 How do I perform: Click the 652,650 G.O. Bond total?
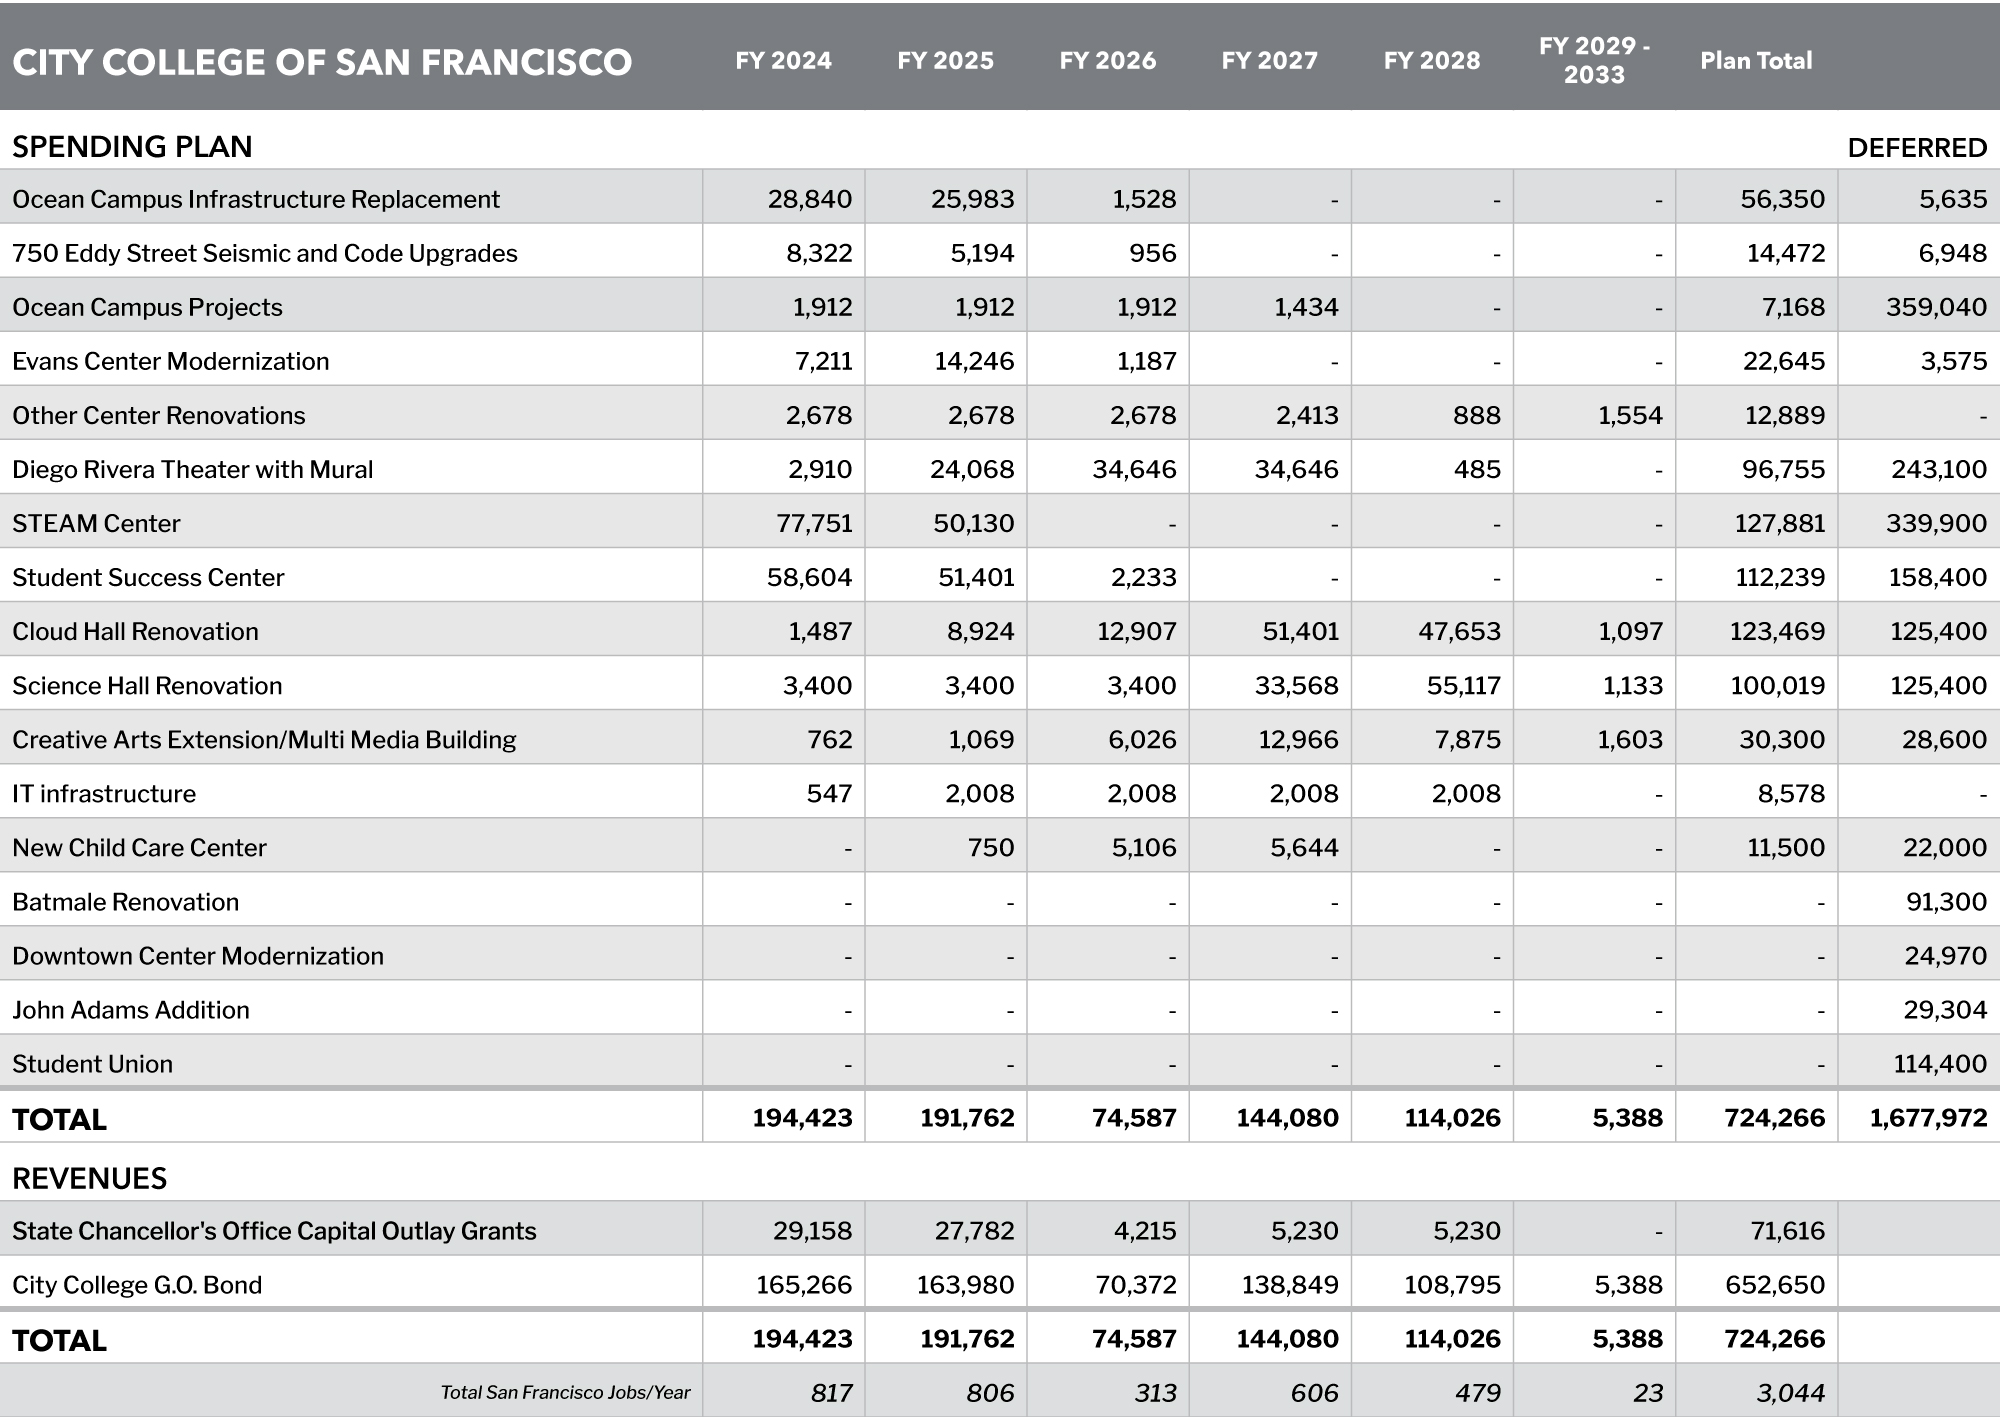(1775, 1284)
